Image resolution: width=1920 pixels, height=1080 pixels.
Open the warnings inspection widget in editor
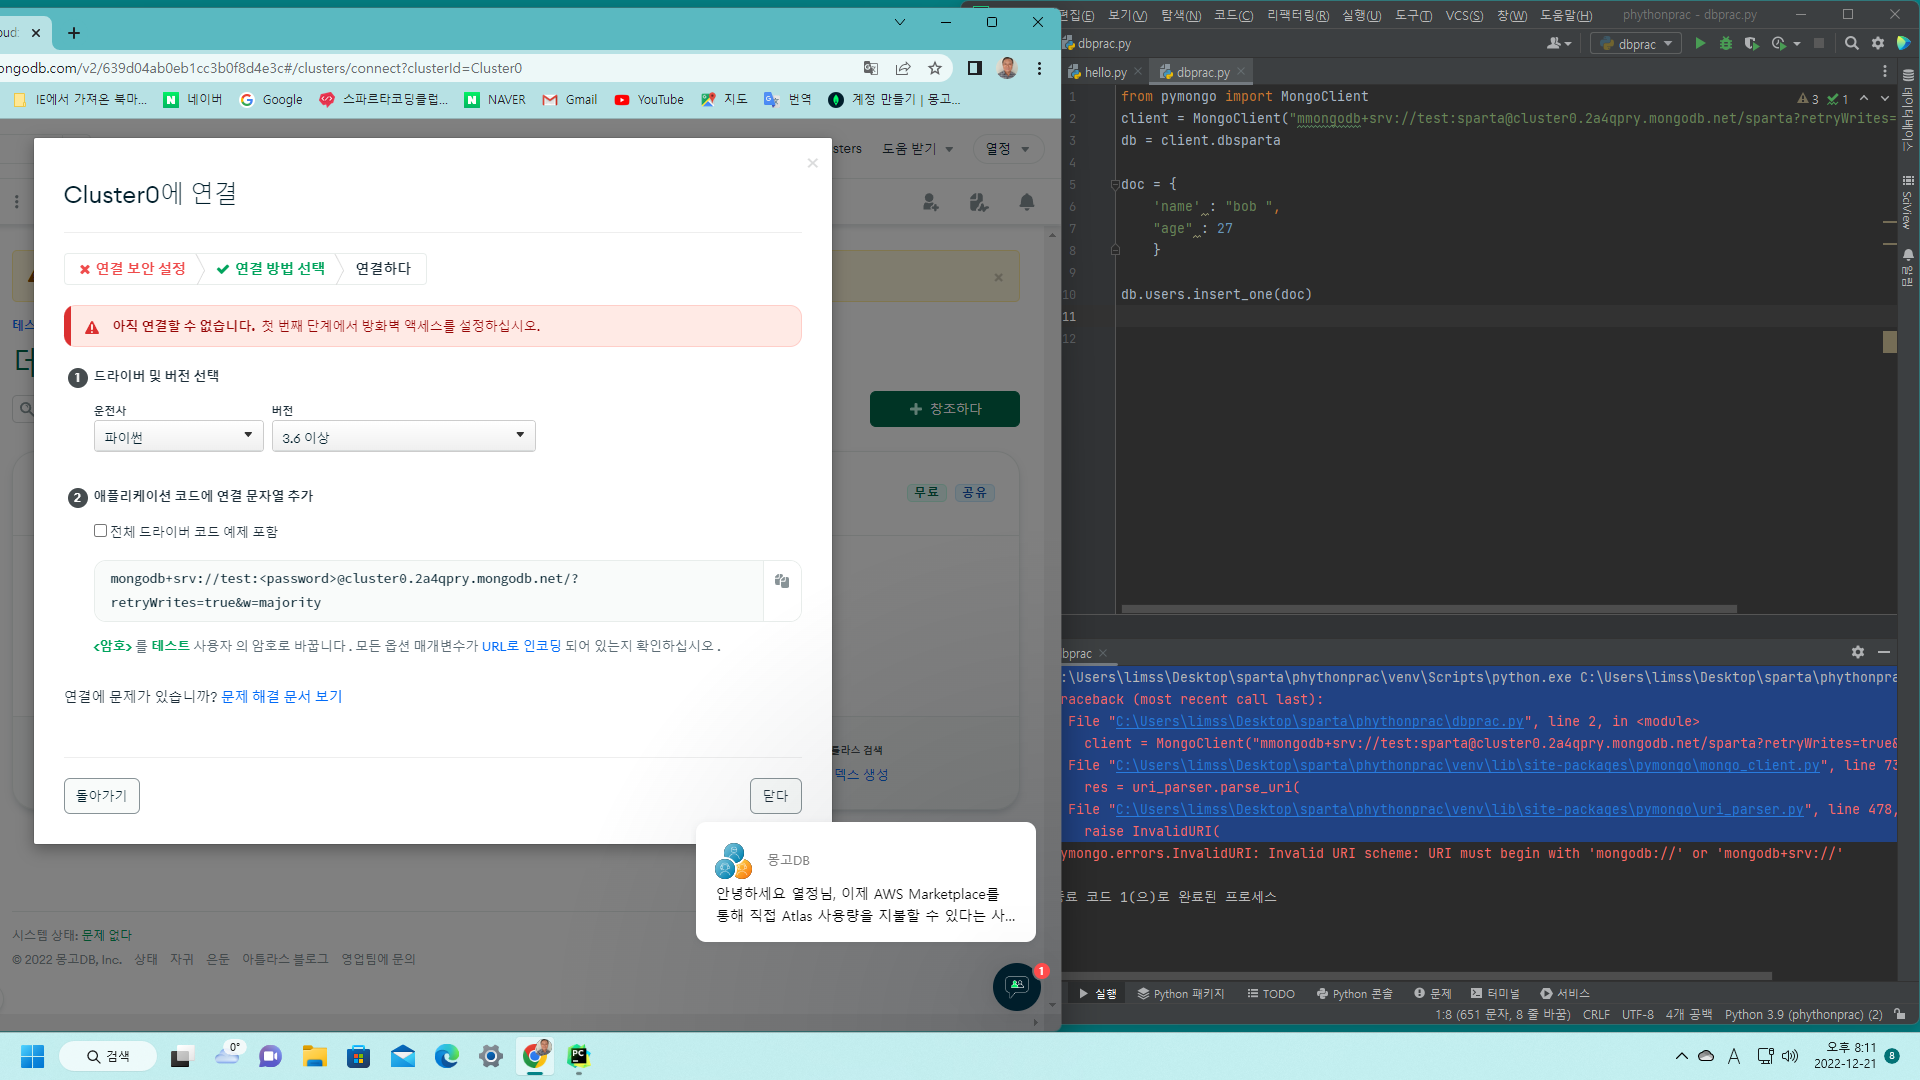pos(1823,99)
